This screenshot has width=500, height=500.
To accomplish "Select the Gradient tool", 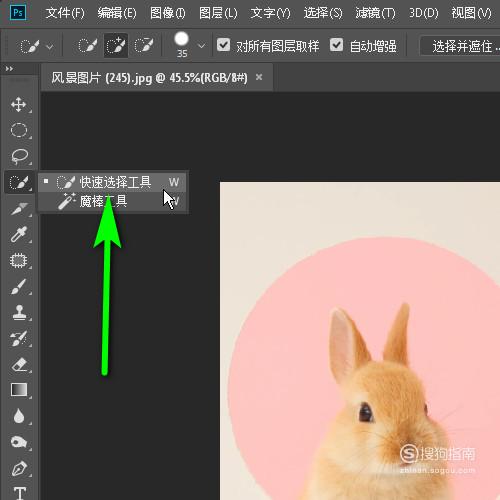I will click(19, 390).
